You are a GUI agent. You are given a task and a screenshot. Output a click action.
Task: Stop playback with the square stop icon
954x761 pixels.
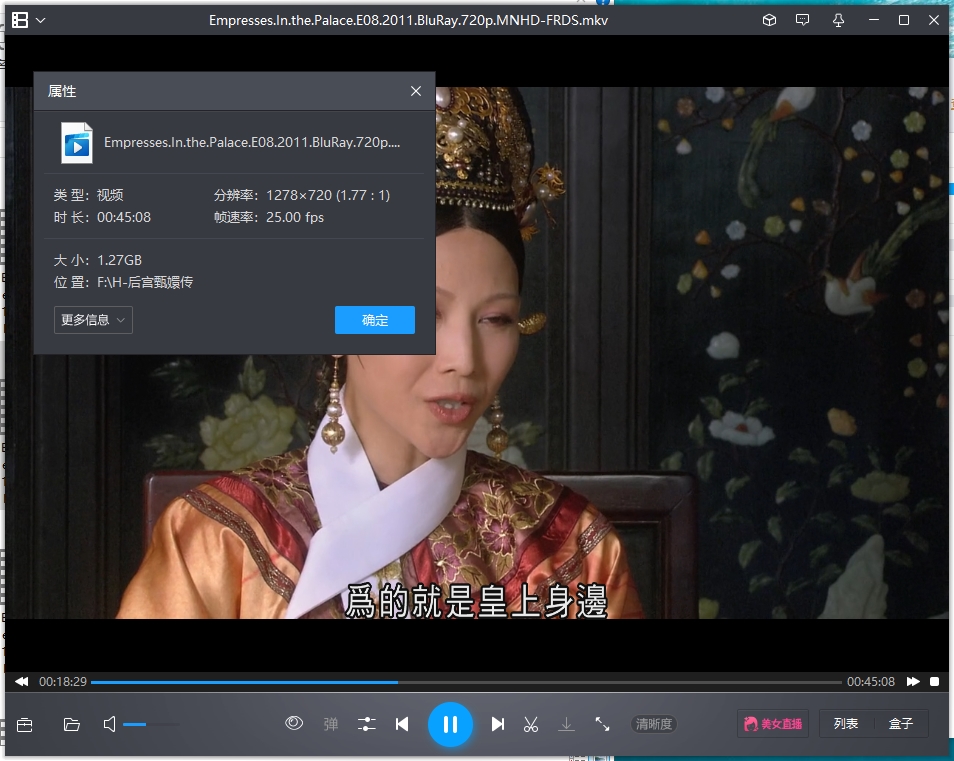(x=935, y=681)
